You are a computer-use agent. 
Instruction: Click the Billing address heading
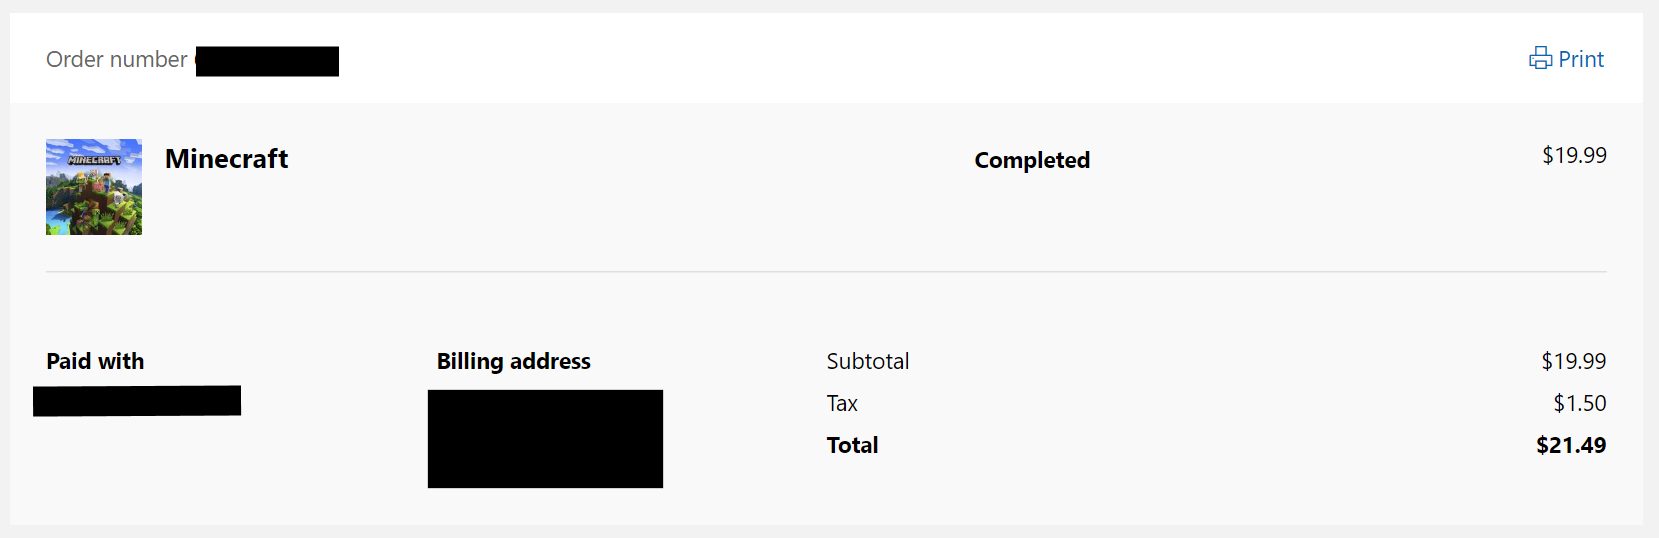click(x=514, y=361)
